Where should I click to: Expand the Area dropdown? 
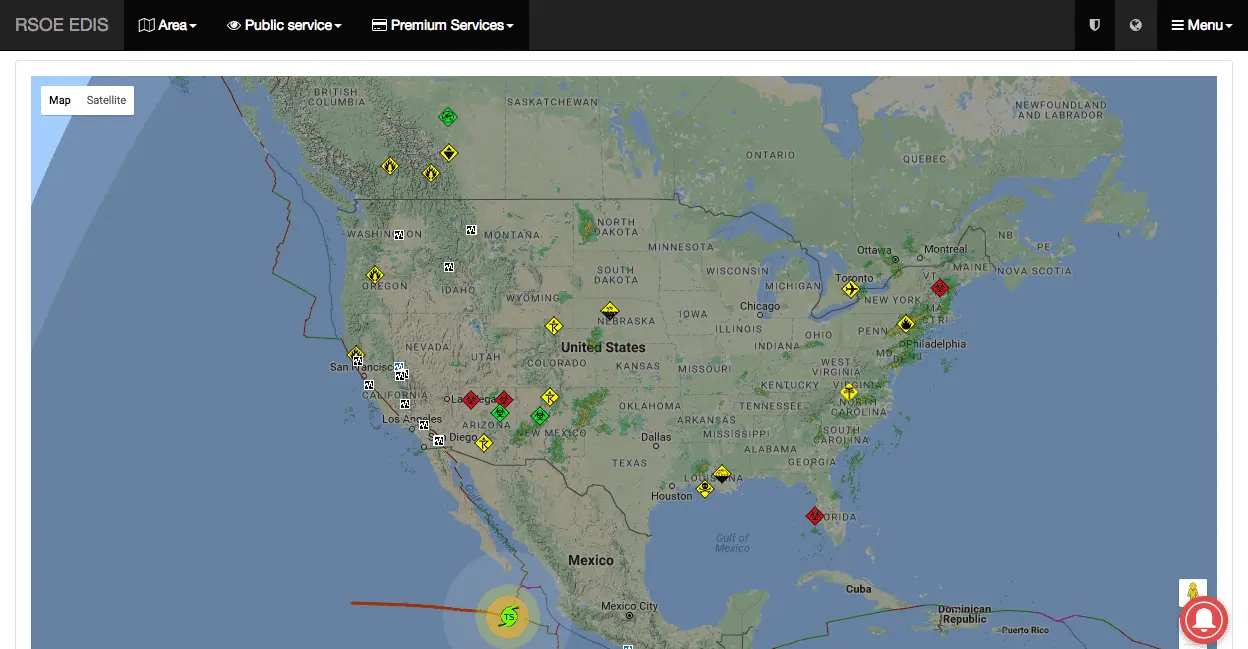tap(167, 25)
